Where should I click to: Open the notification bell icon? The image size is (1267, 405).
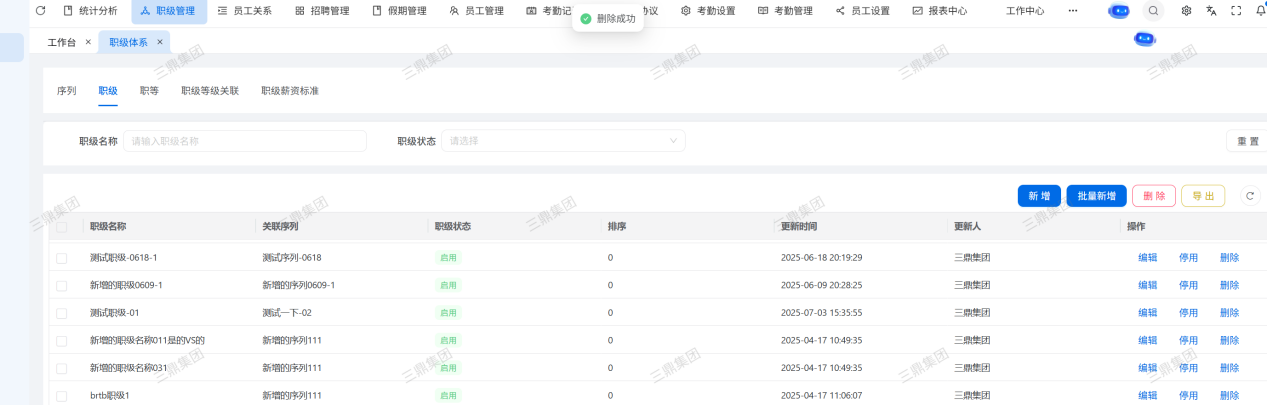click(1260, 11)
